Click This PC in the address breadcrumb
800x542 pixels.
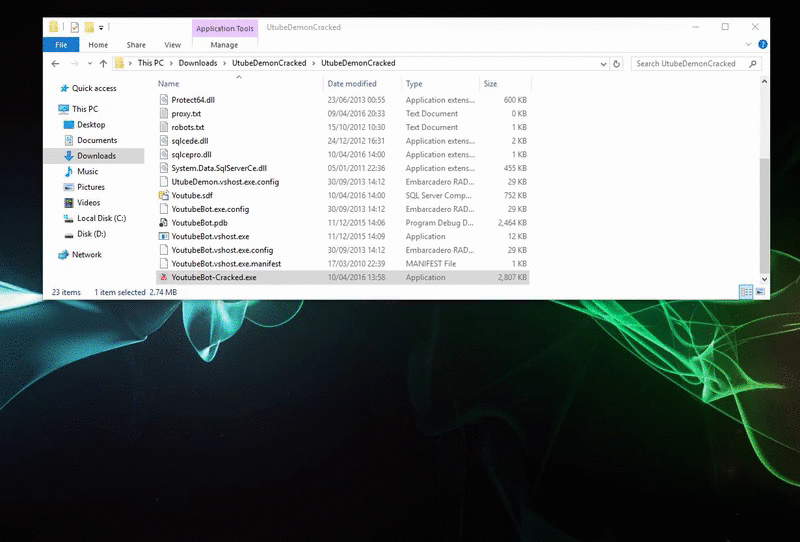tap(151, 63)
